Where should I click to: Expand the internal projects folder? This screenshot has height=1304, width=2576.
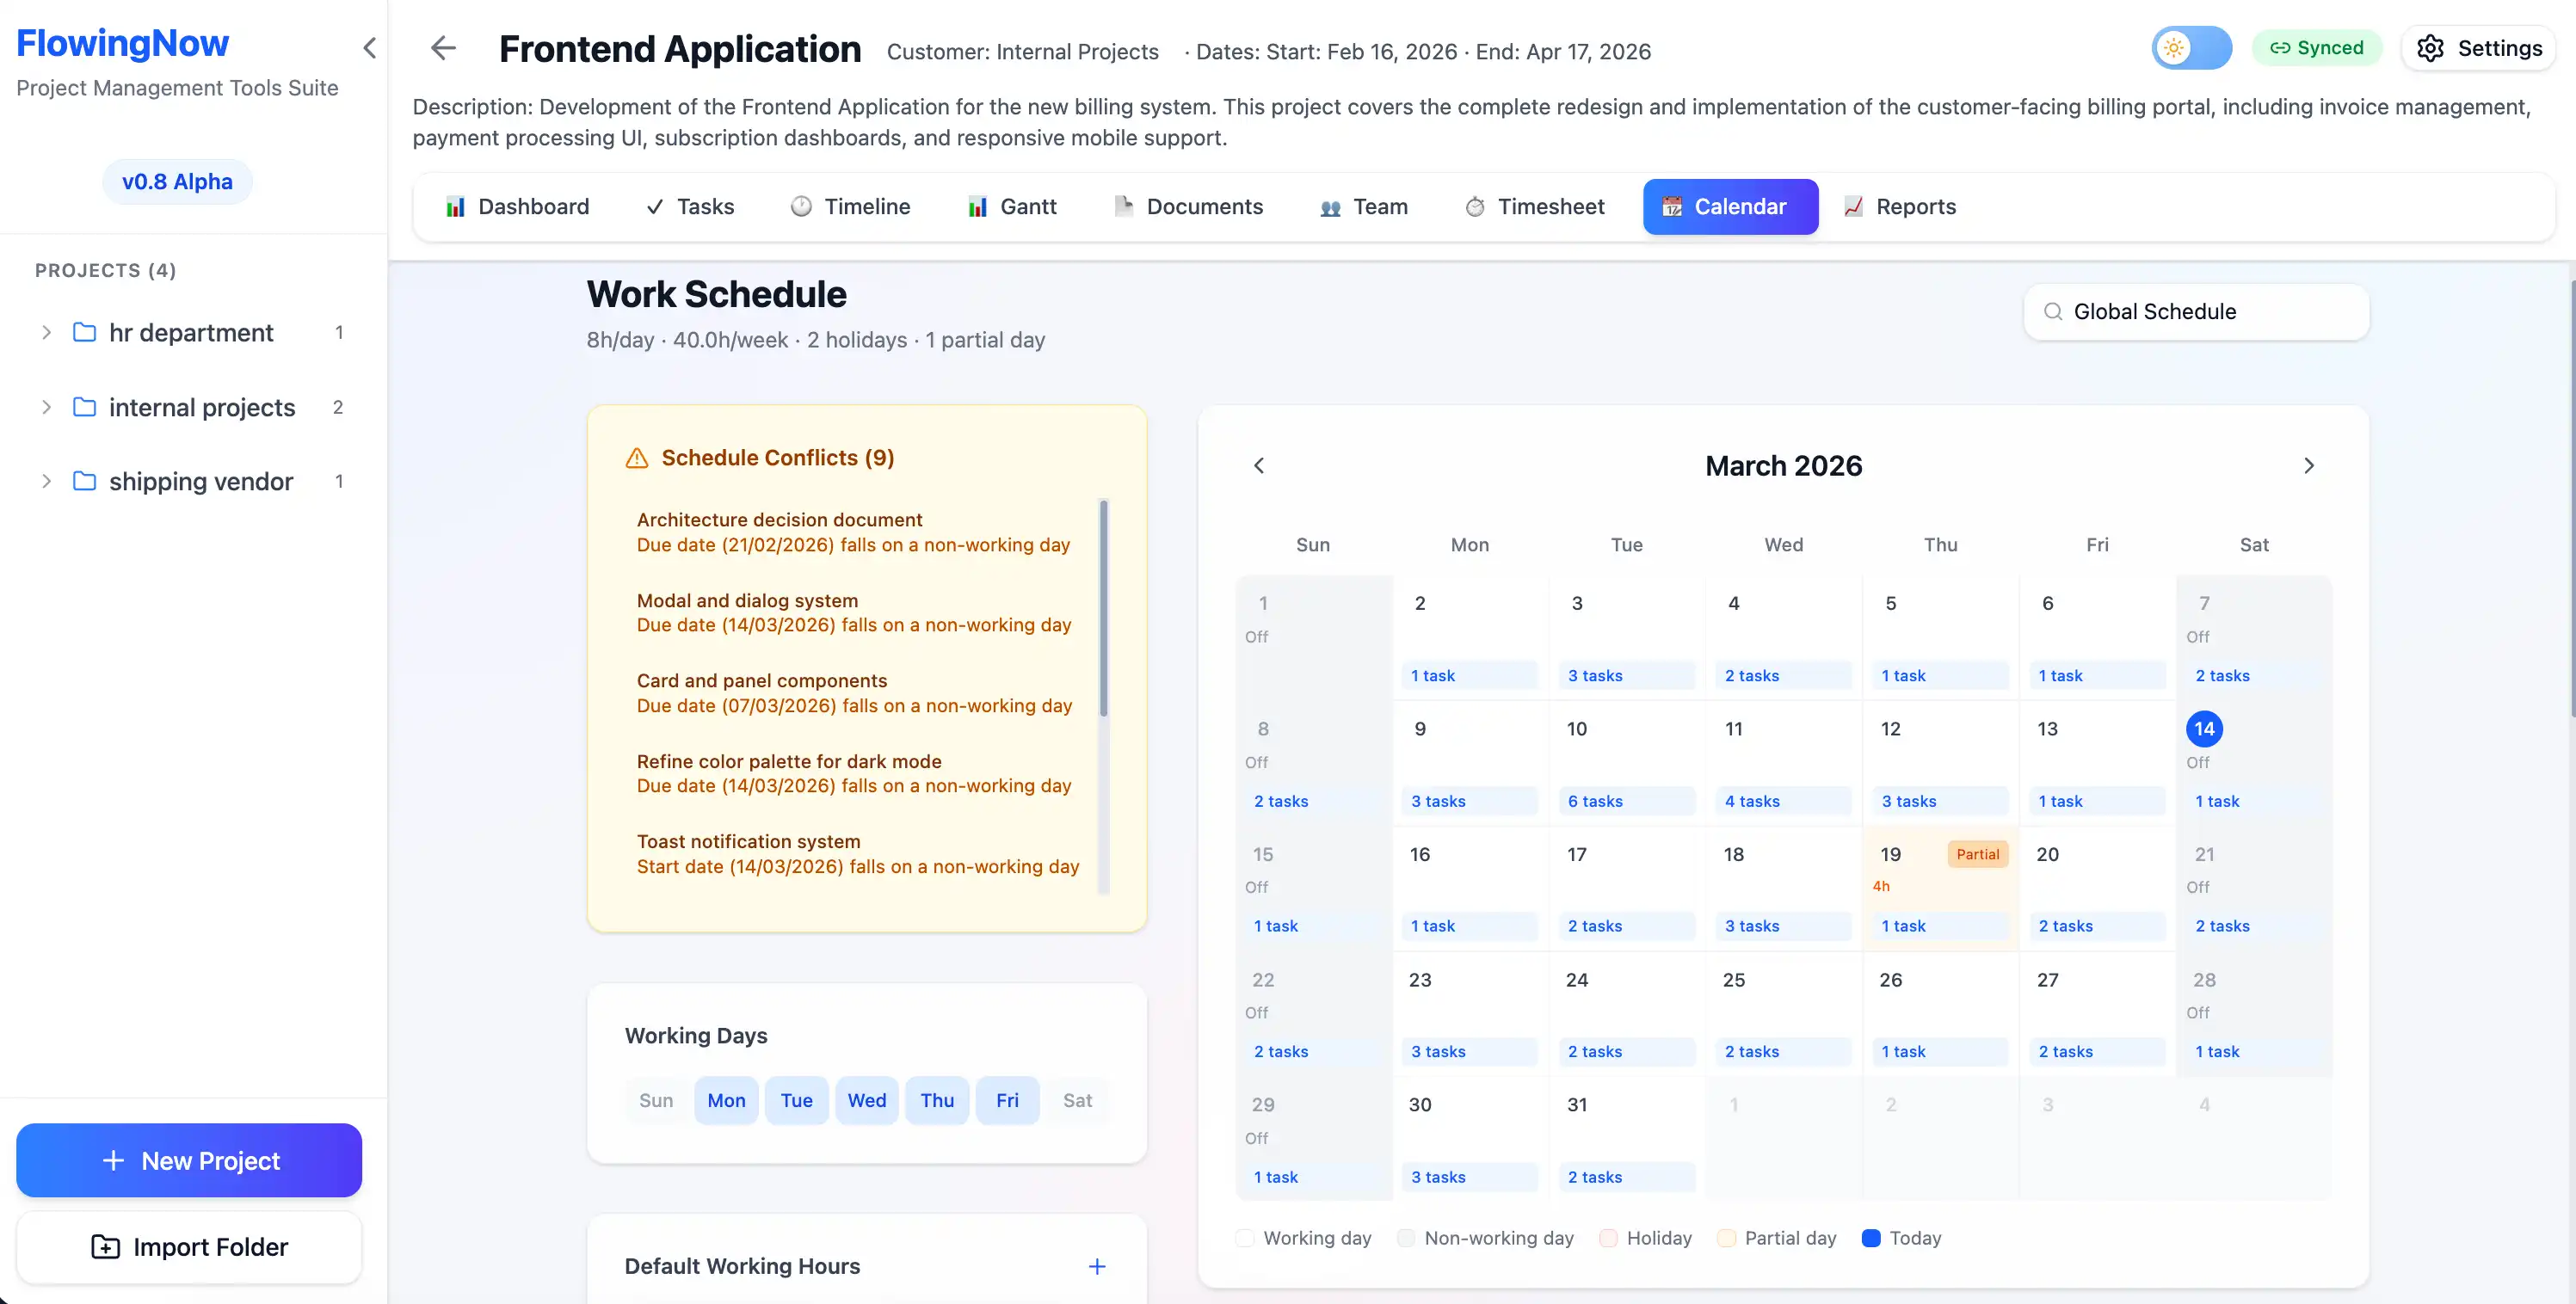click(x=46, y=407)
